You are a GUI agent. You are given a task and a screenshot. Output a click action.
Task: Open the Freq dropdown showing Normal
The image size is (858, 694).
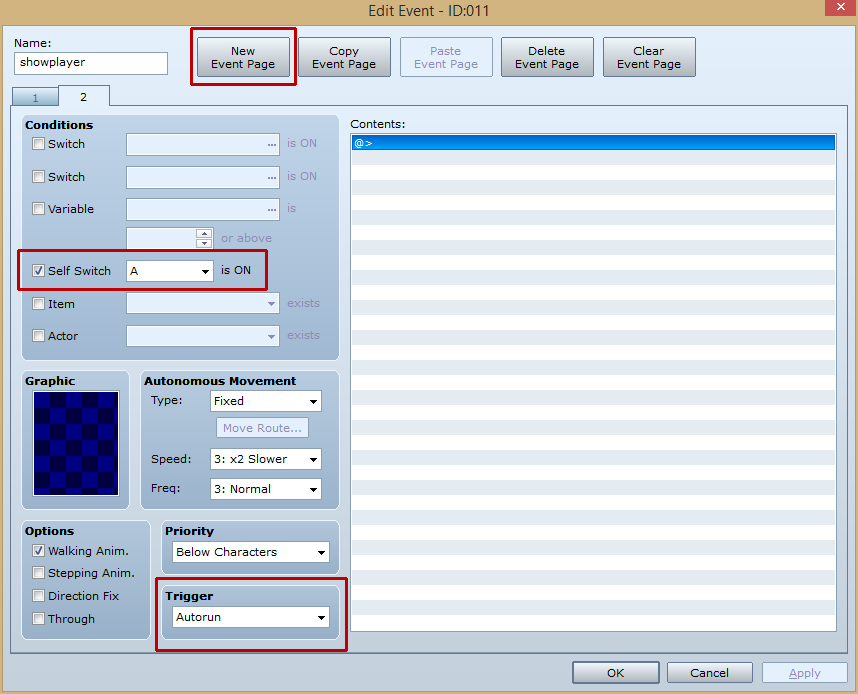click(265, 489)
